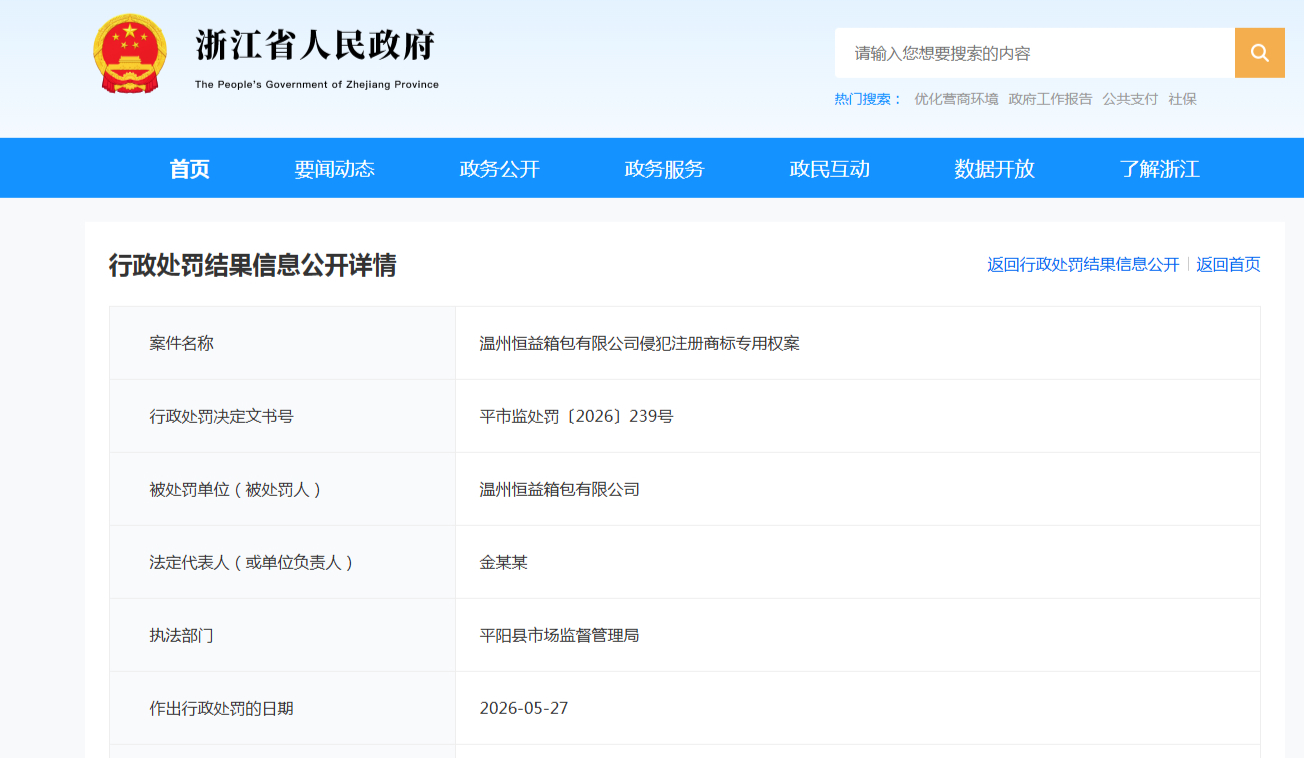Click the 被处罚单位（被处罚人） label
This screenshot has height=758, width=1304.
click(x=236, y=489)
